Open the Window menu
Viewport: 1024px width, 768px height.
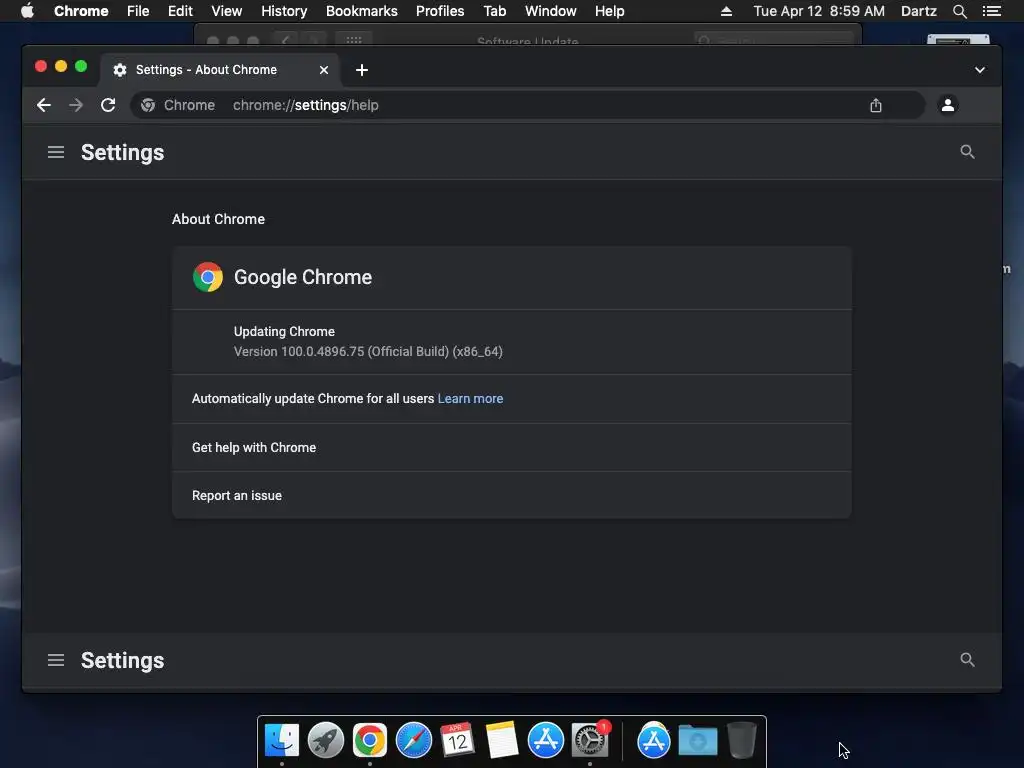click(551, 11)
